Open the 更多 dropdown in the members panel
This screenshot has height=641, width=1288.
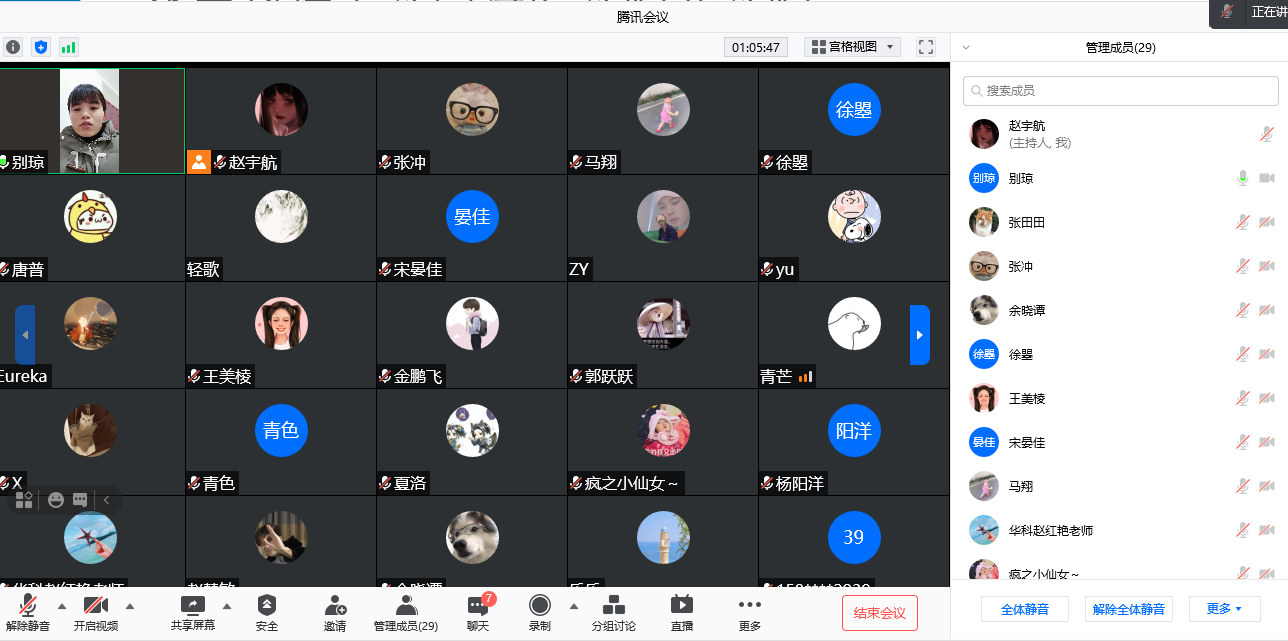(1224, 609)
